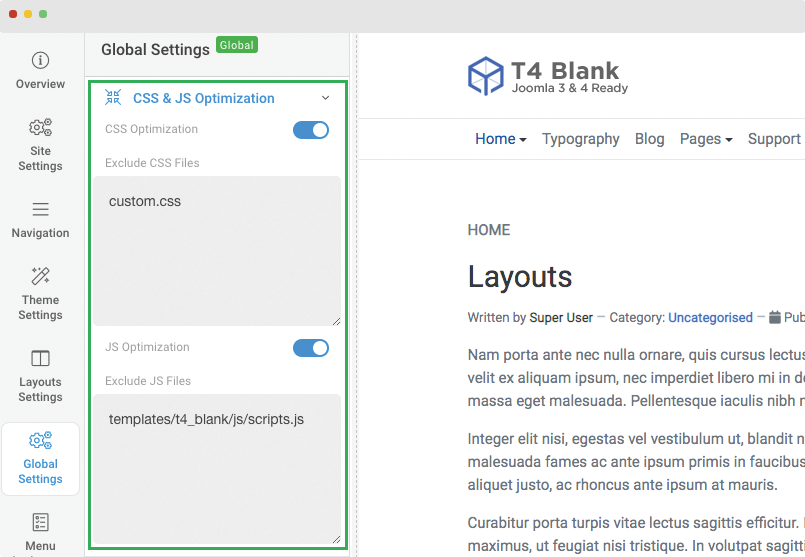
Task: Click the Global Settings panel title
Action: click(x=155, y=50)
